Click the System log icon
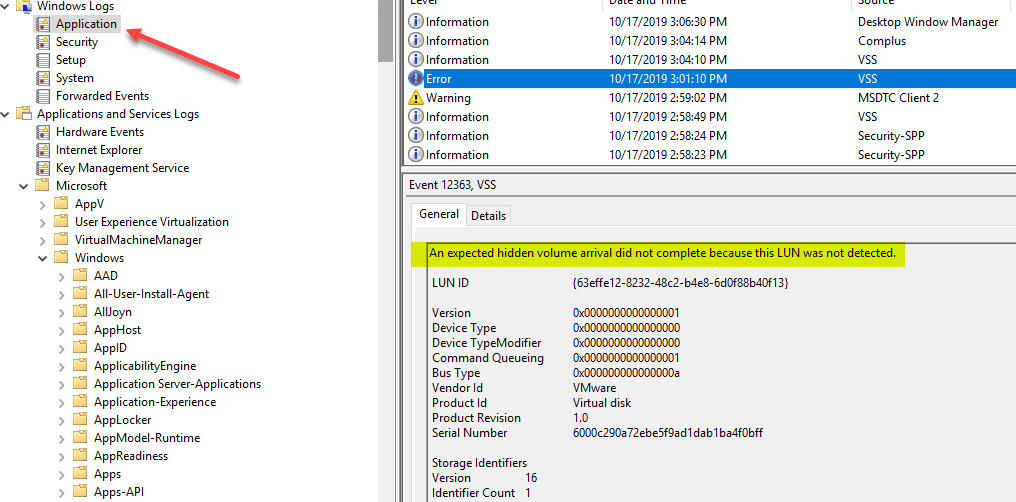1016x502 pixels. point(43,78)
